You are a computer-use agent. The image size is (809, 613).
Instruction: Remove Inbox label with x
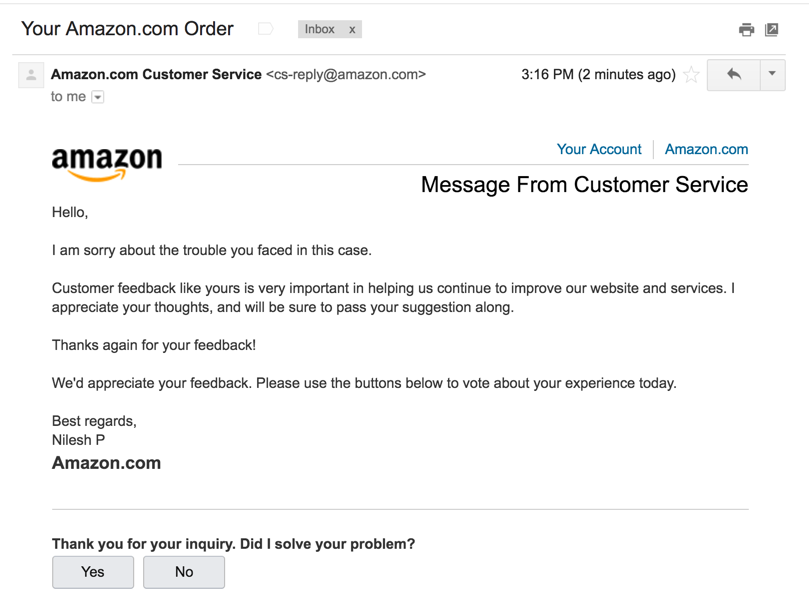click(x=352, y=30)
